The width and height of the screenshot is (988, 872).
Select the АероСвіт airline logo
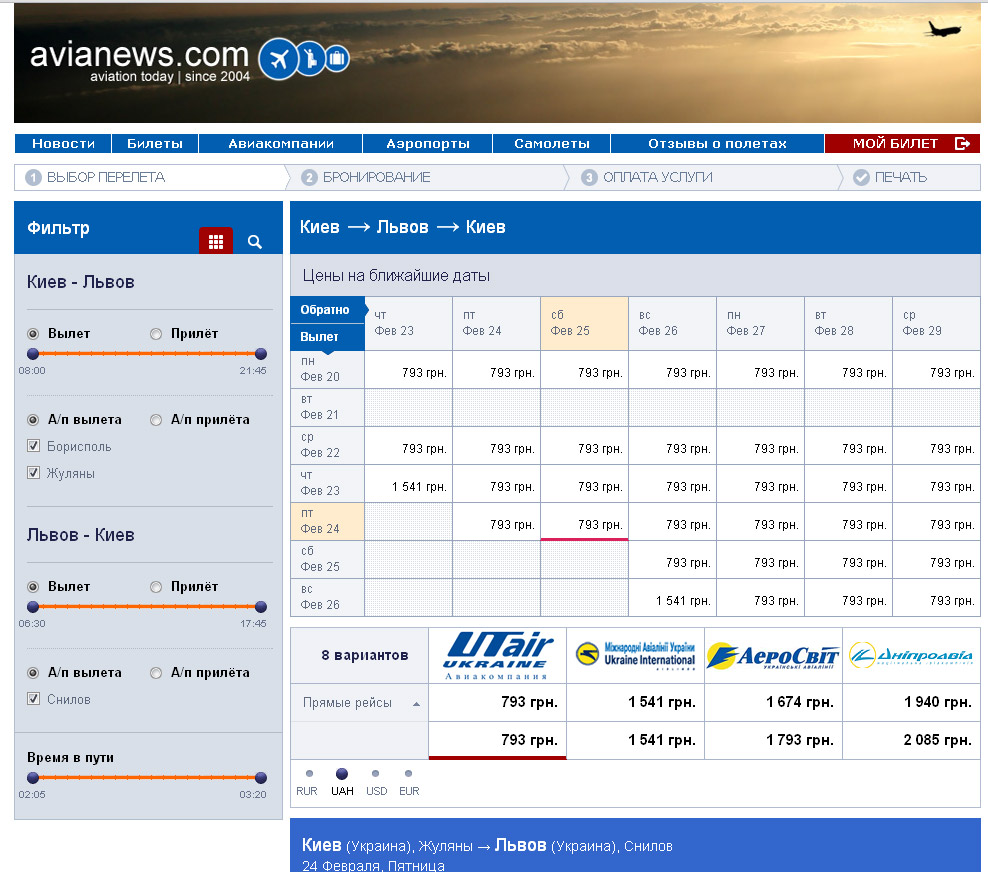coord(773,656)
